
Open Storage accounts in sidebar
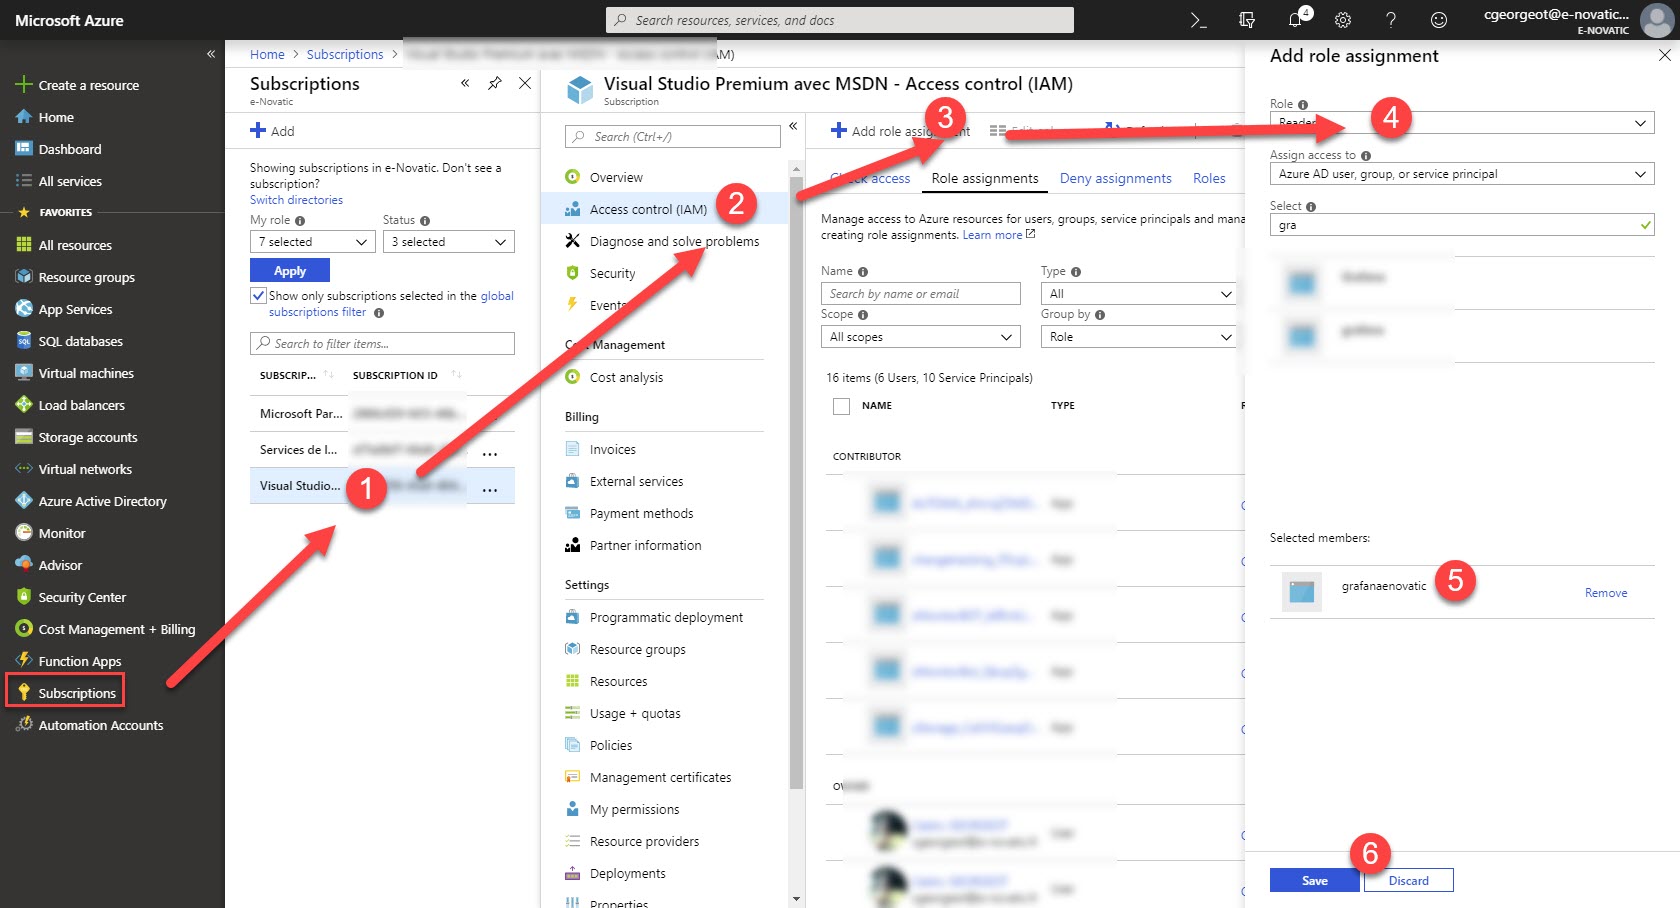[88, 437]
